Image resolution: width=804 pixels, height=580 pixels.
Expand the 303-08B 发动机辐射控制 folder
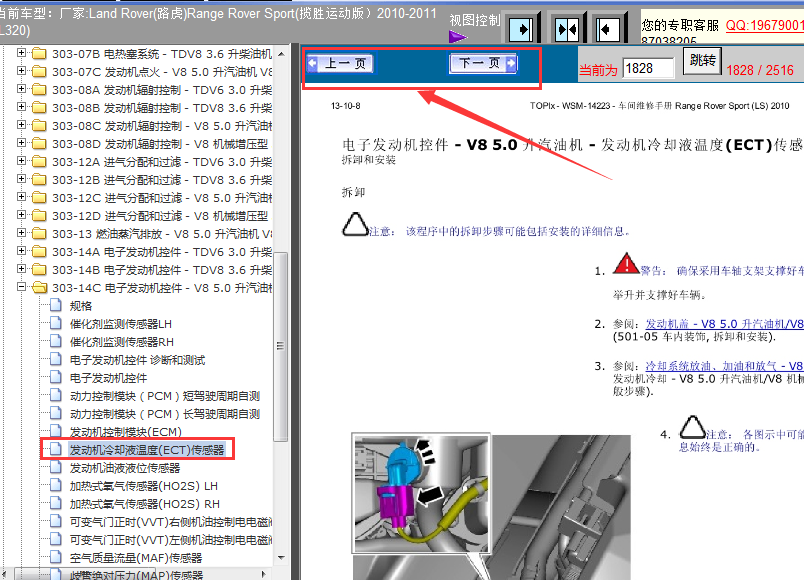[21, 107]
